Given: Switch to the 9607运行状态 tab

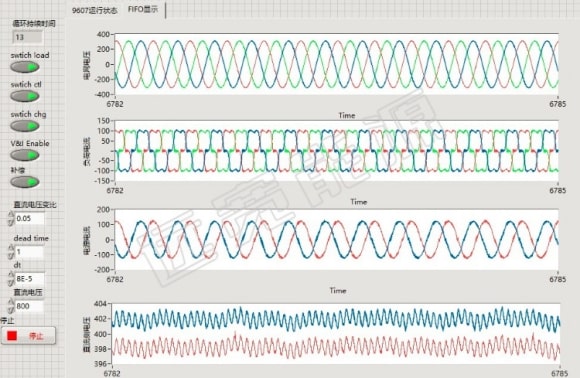Looking at the screenshot, I should point(95,10).
